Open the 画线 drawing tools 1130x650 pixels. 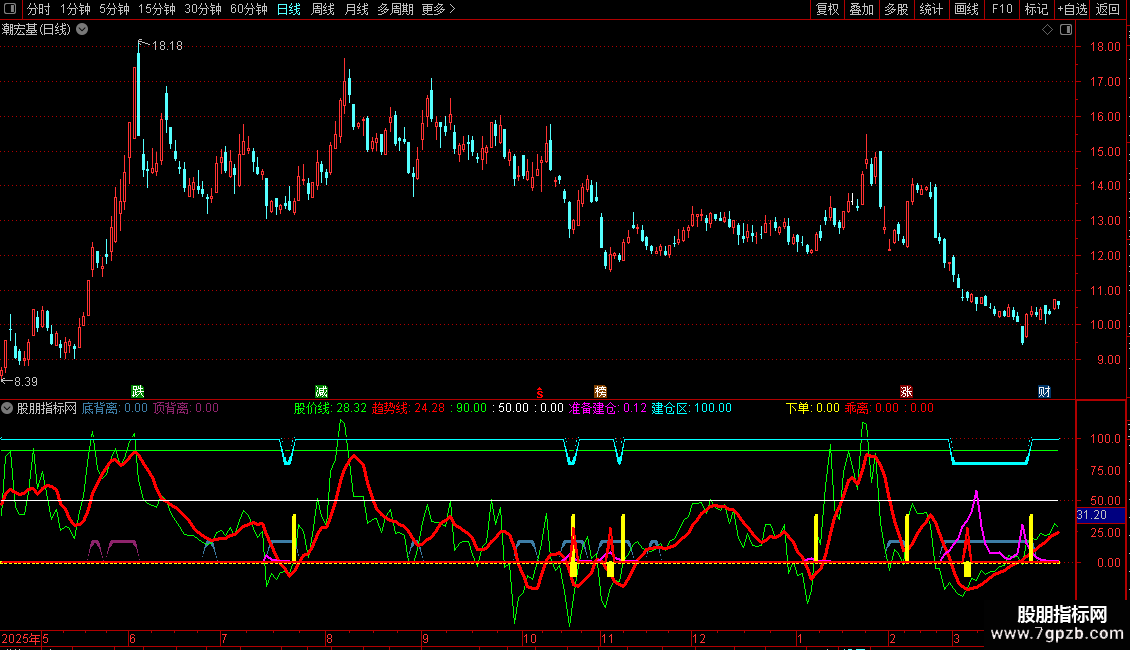pos(966,9)
